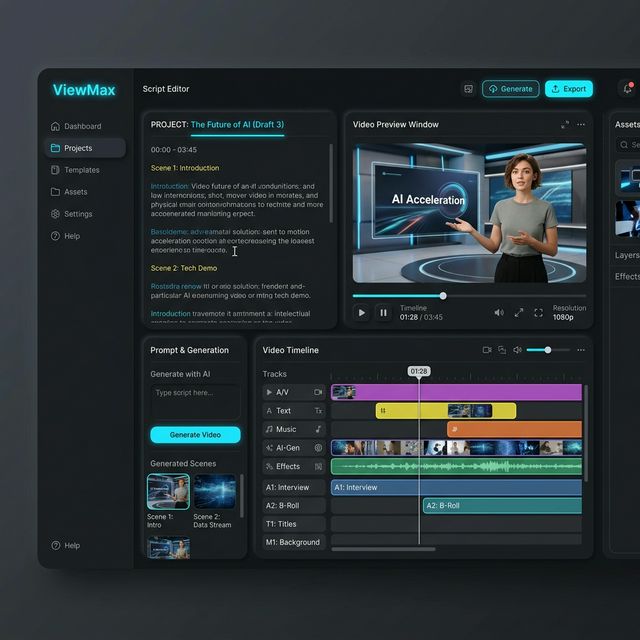Click the Generate Video button
The image size is (640, 640).
click(x=195, y=435)
